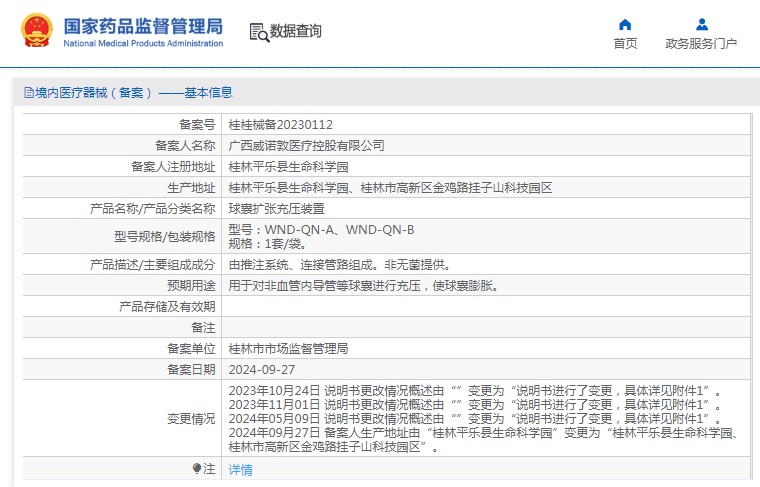Click the lightbulb icon next to 注
This screenshot has height=487, width=760.
coord(197,469)
